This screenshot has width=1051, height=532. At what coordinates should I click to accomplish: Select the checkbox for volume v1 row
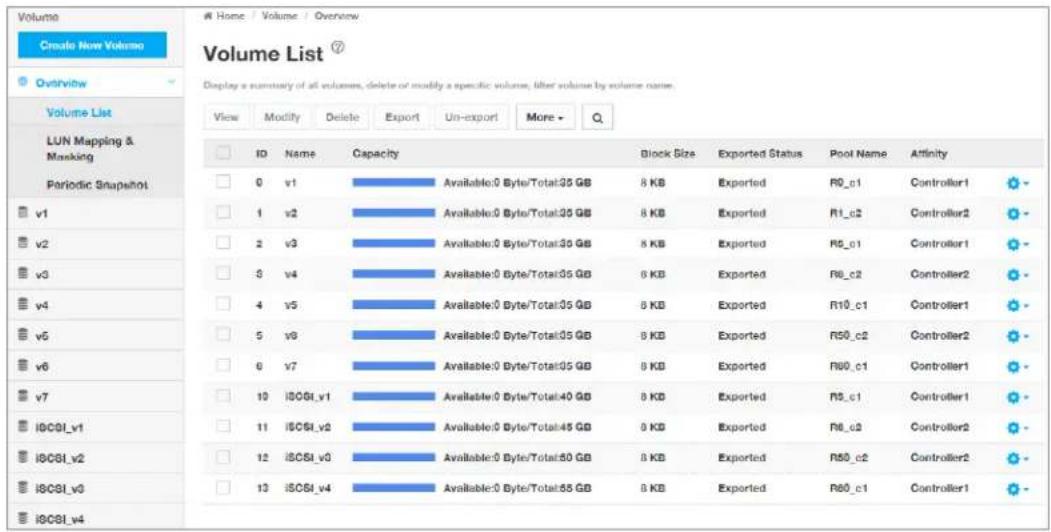pos(223,182)
